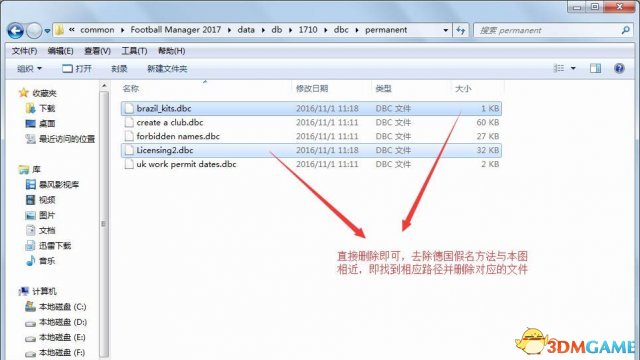The image size is (640, 360).
Task: Open address bar history dropdown
Action: point(445,30)
